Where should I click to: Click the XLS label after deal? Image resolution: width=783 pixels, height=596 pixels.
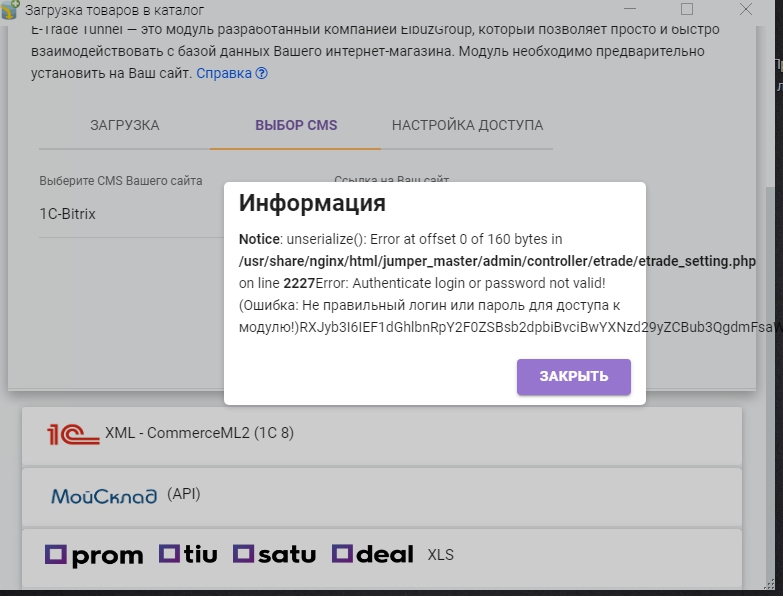click(x=440, y=555)
